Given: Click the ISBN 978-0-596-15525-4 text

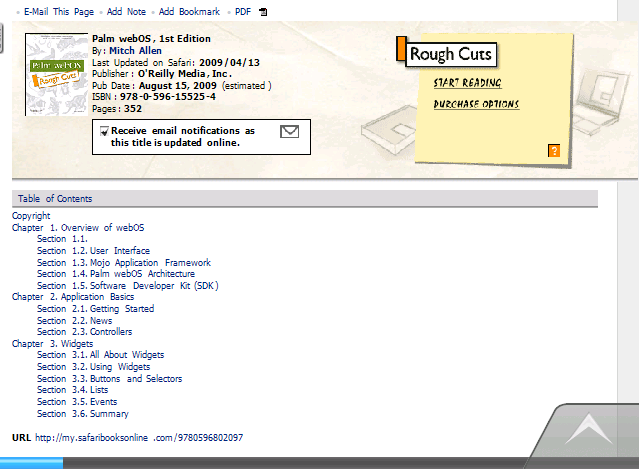Looking at the screenshot, I should pos(154,97).
